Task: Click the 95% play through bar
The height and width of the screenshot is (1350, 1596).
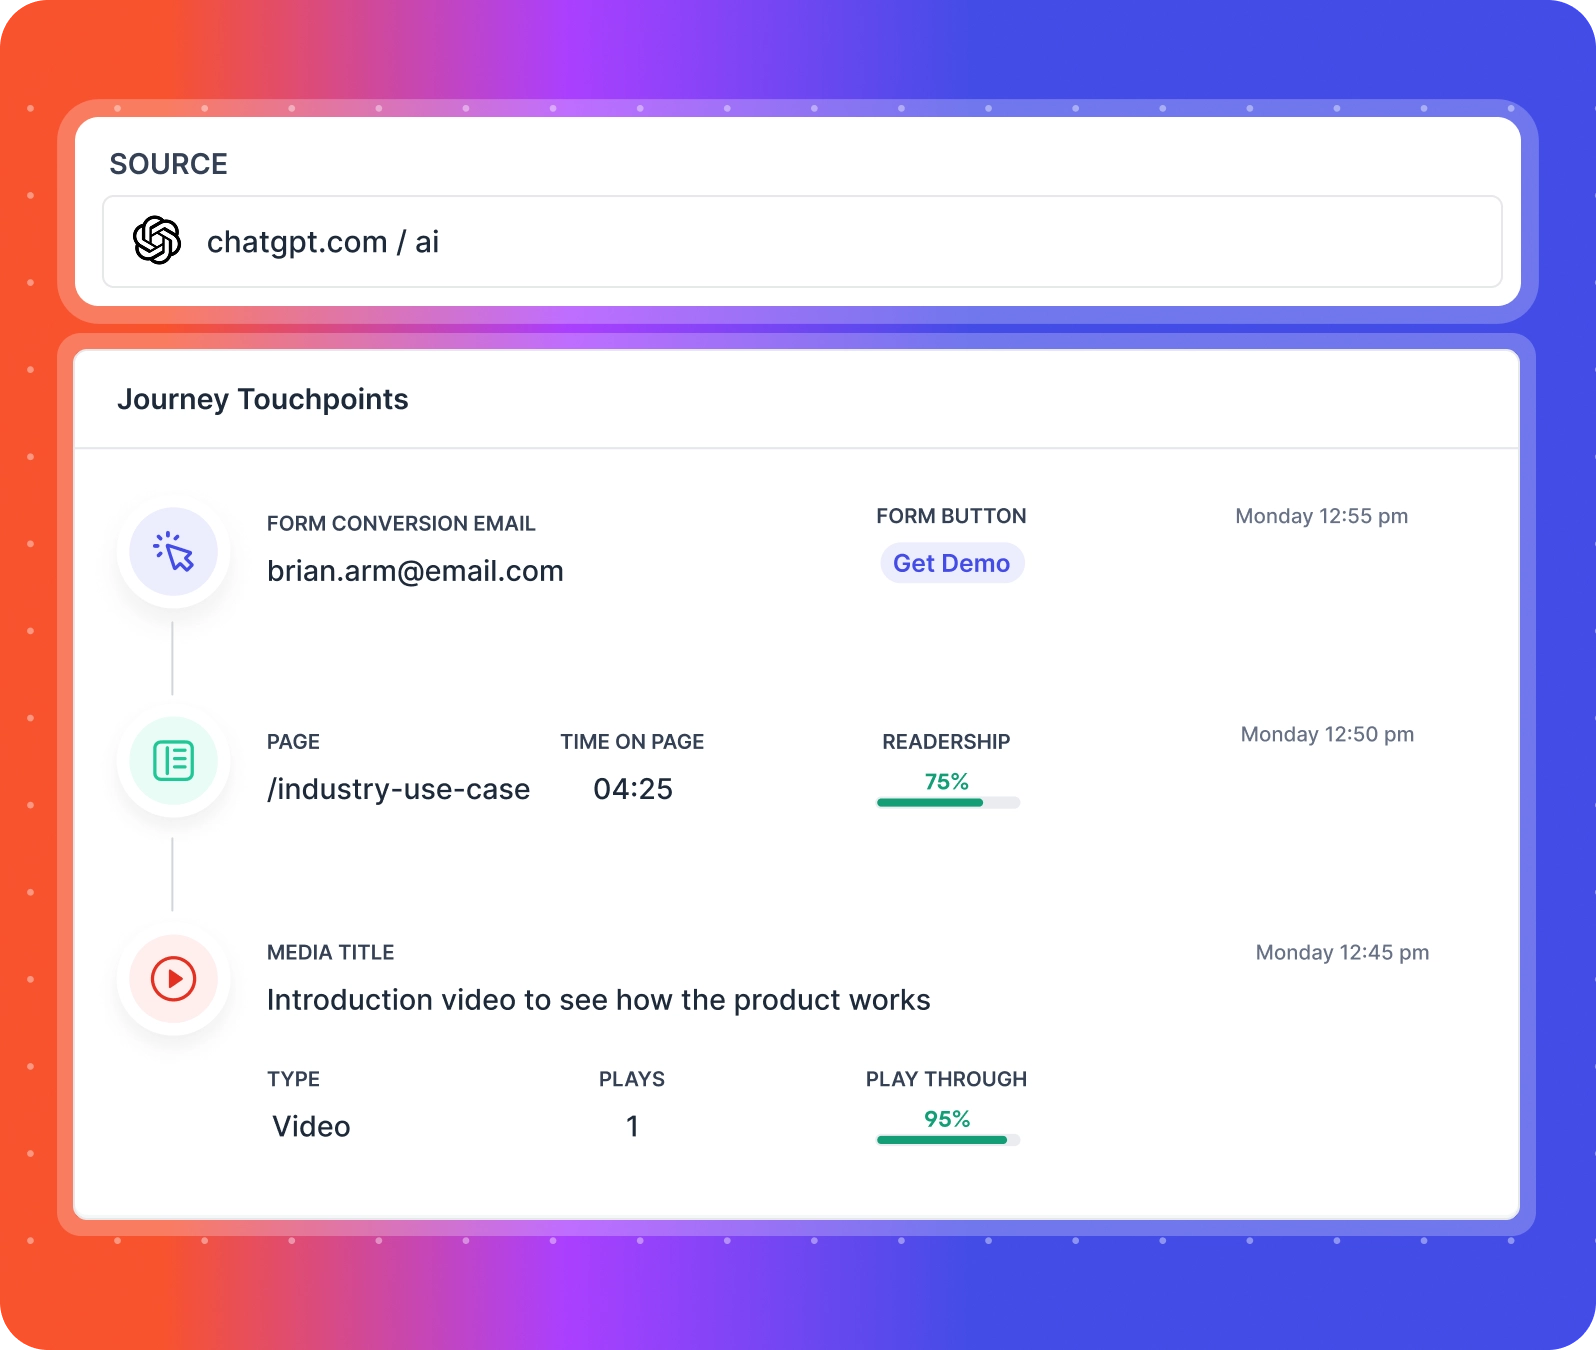Action: point(947,1140)
